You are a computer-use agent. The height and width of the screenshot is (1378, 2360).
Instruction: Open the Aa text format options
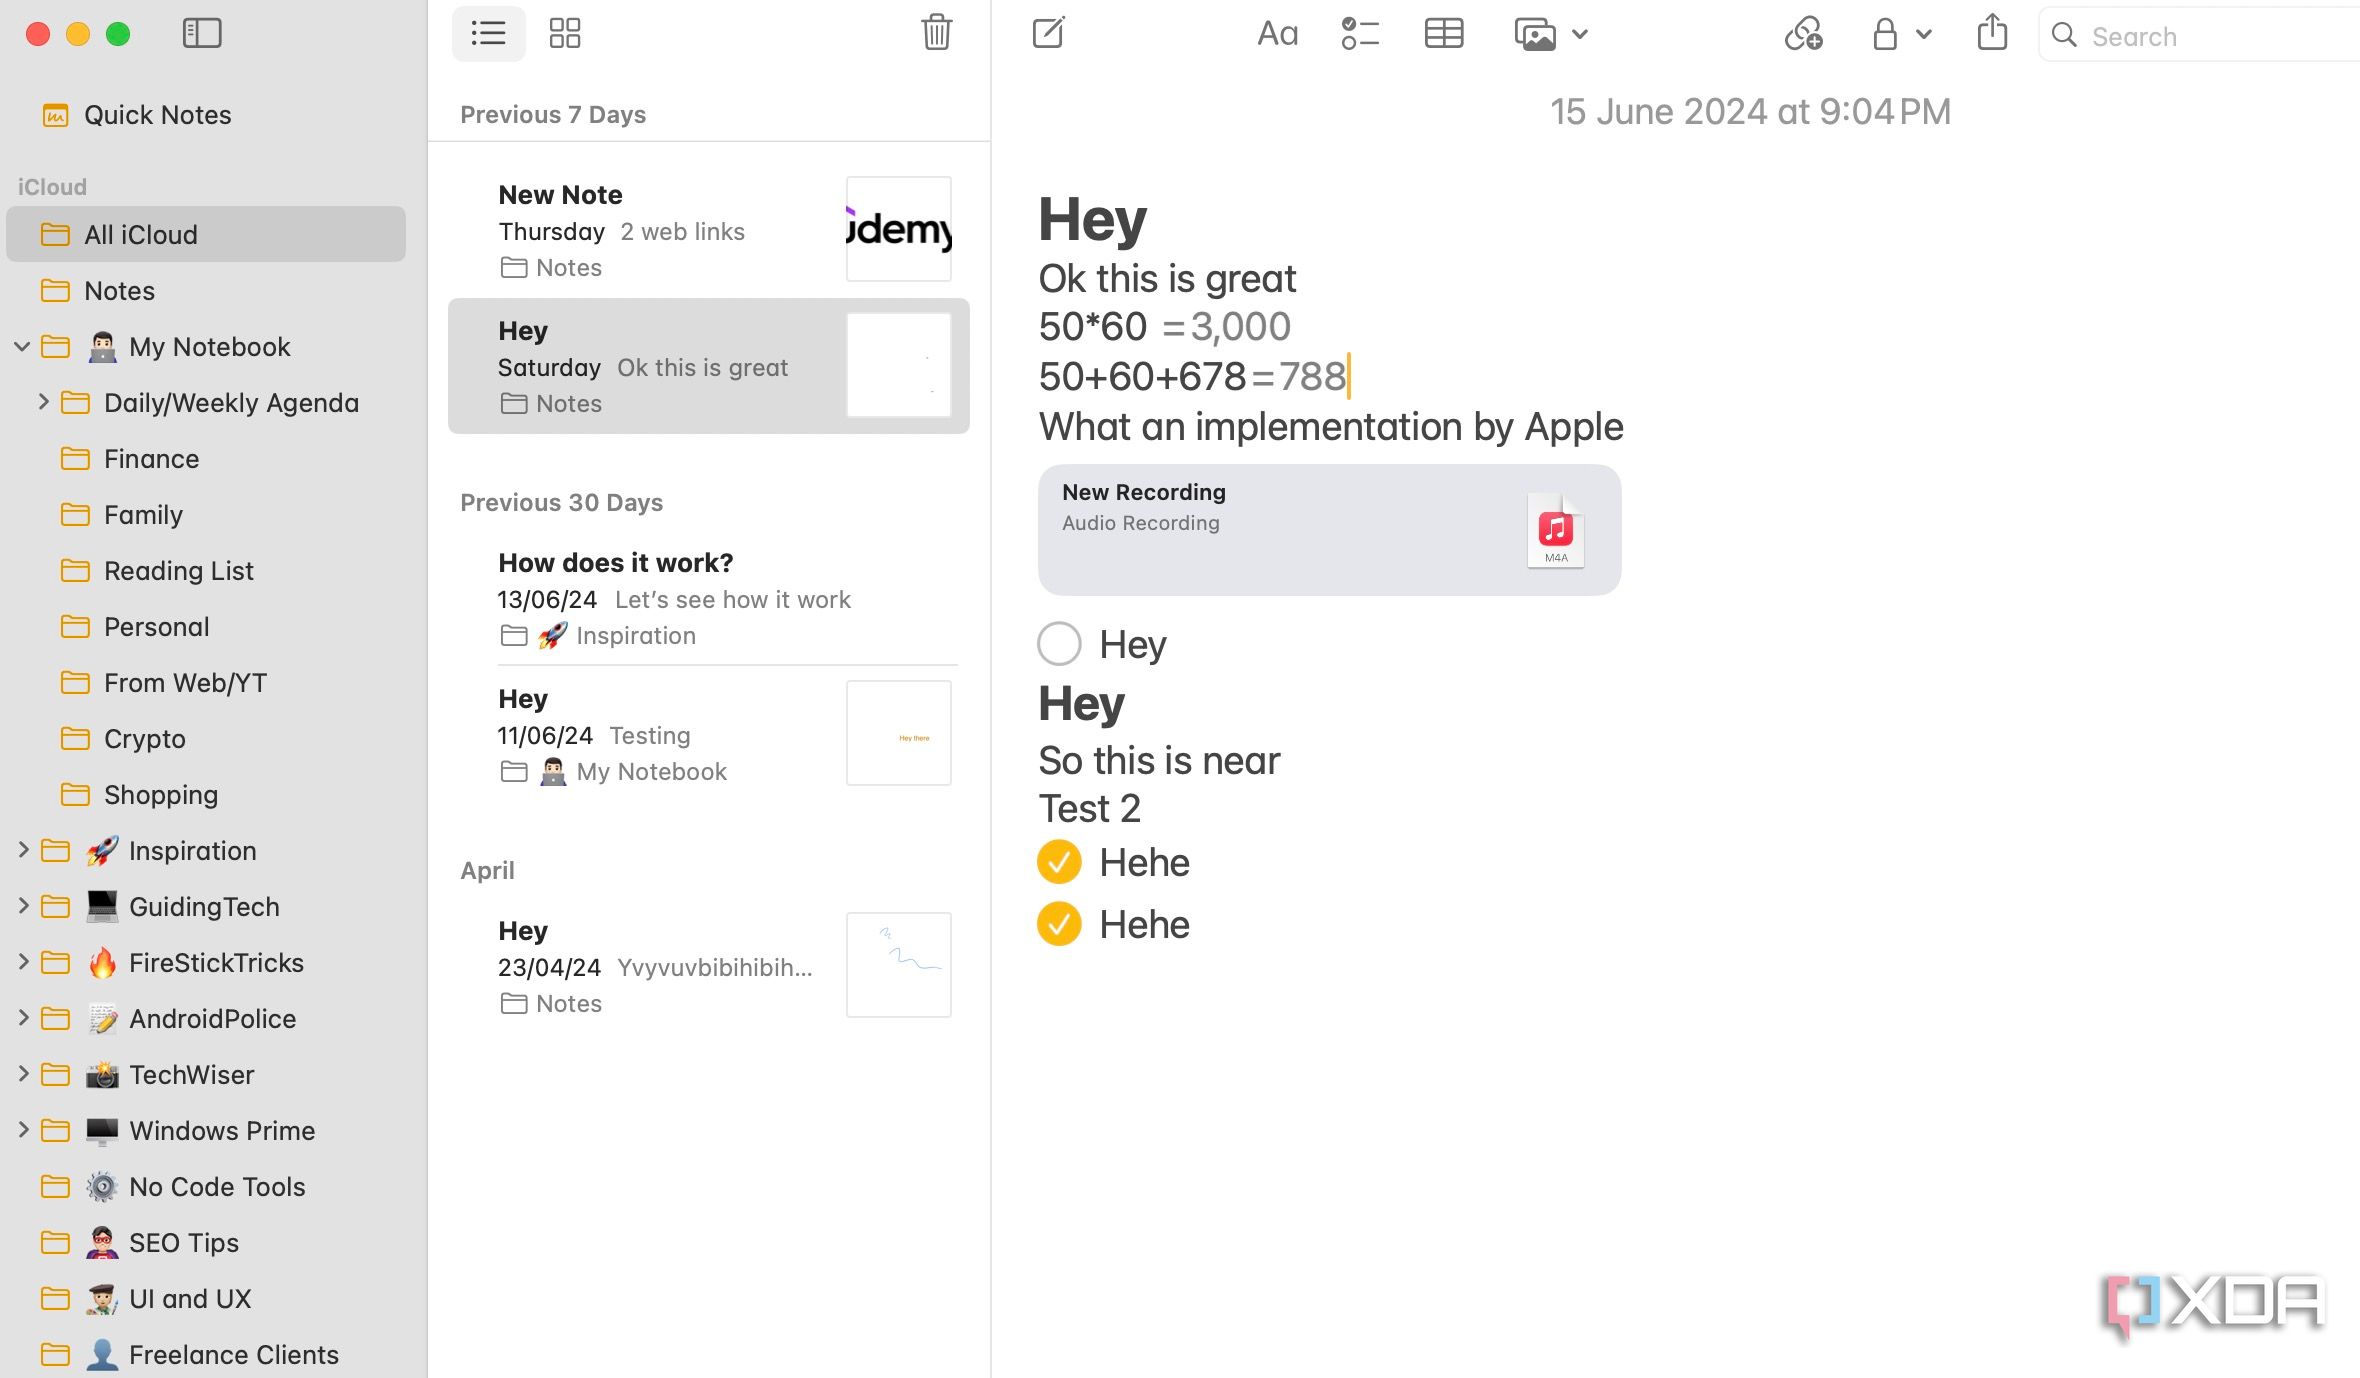(1277, 34)
